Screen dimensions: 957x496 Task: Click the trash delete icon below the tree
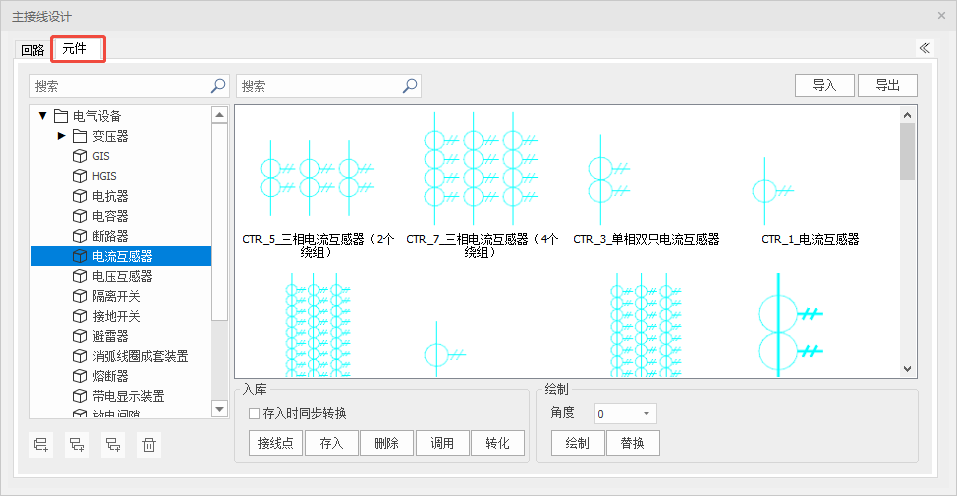coord(149,445)
